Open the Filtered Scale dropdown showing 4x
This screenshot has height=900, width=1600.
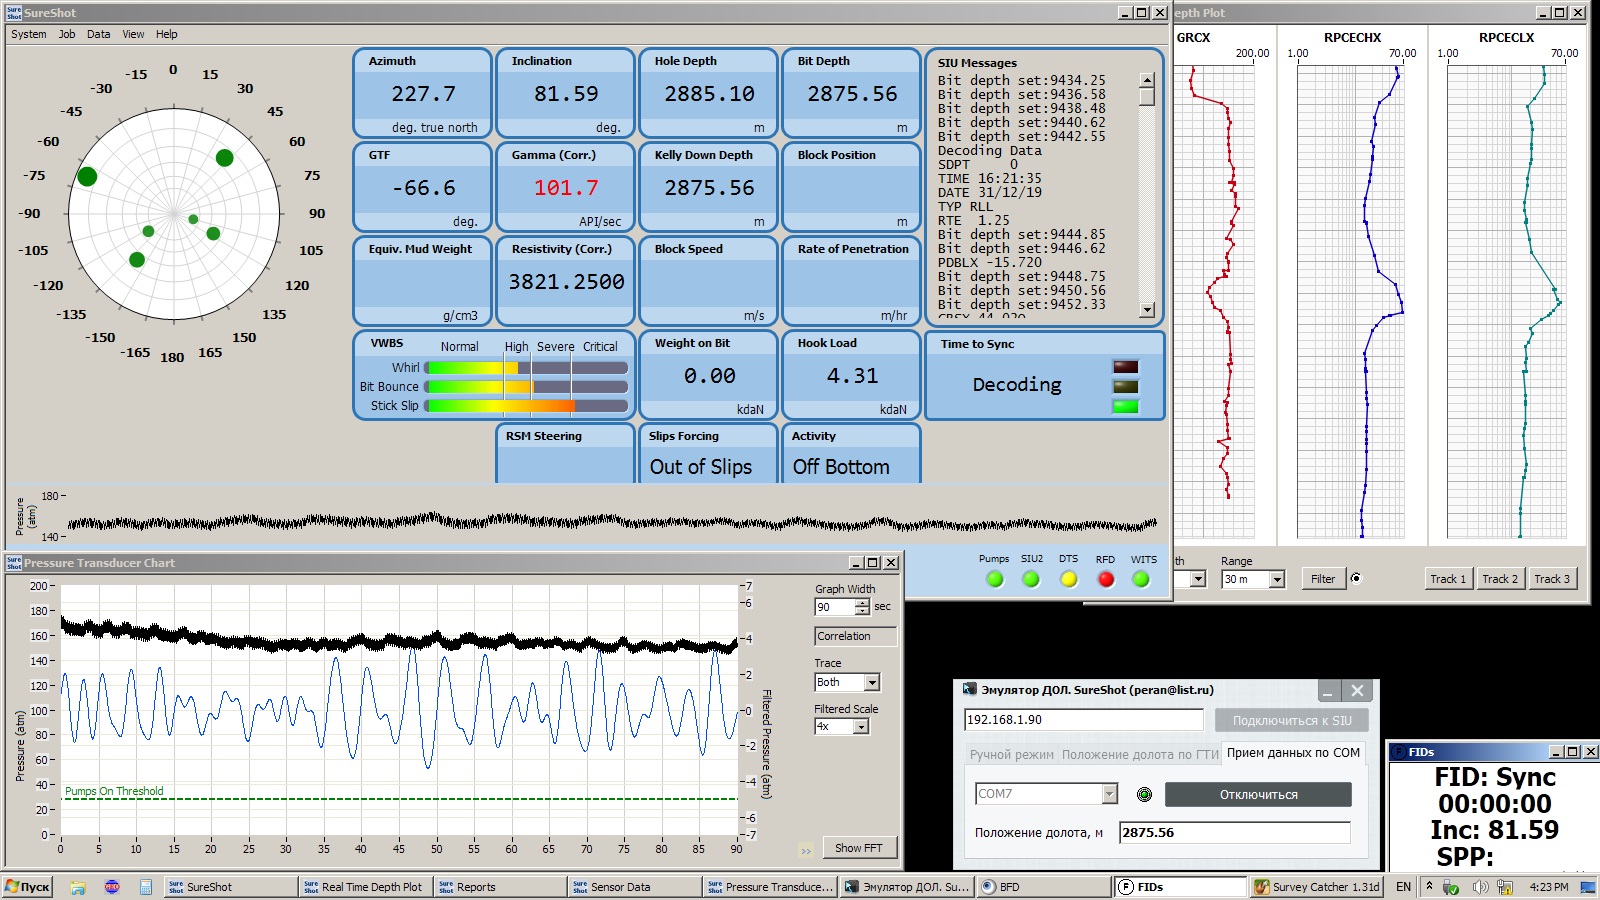coord(861,727)
